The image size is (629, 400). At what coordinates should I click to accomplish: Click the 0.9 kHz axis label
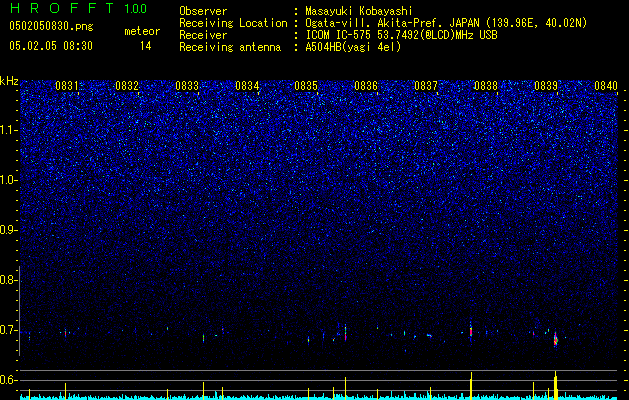pos(8,230)
